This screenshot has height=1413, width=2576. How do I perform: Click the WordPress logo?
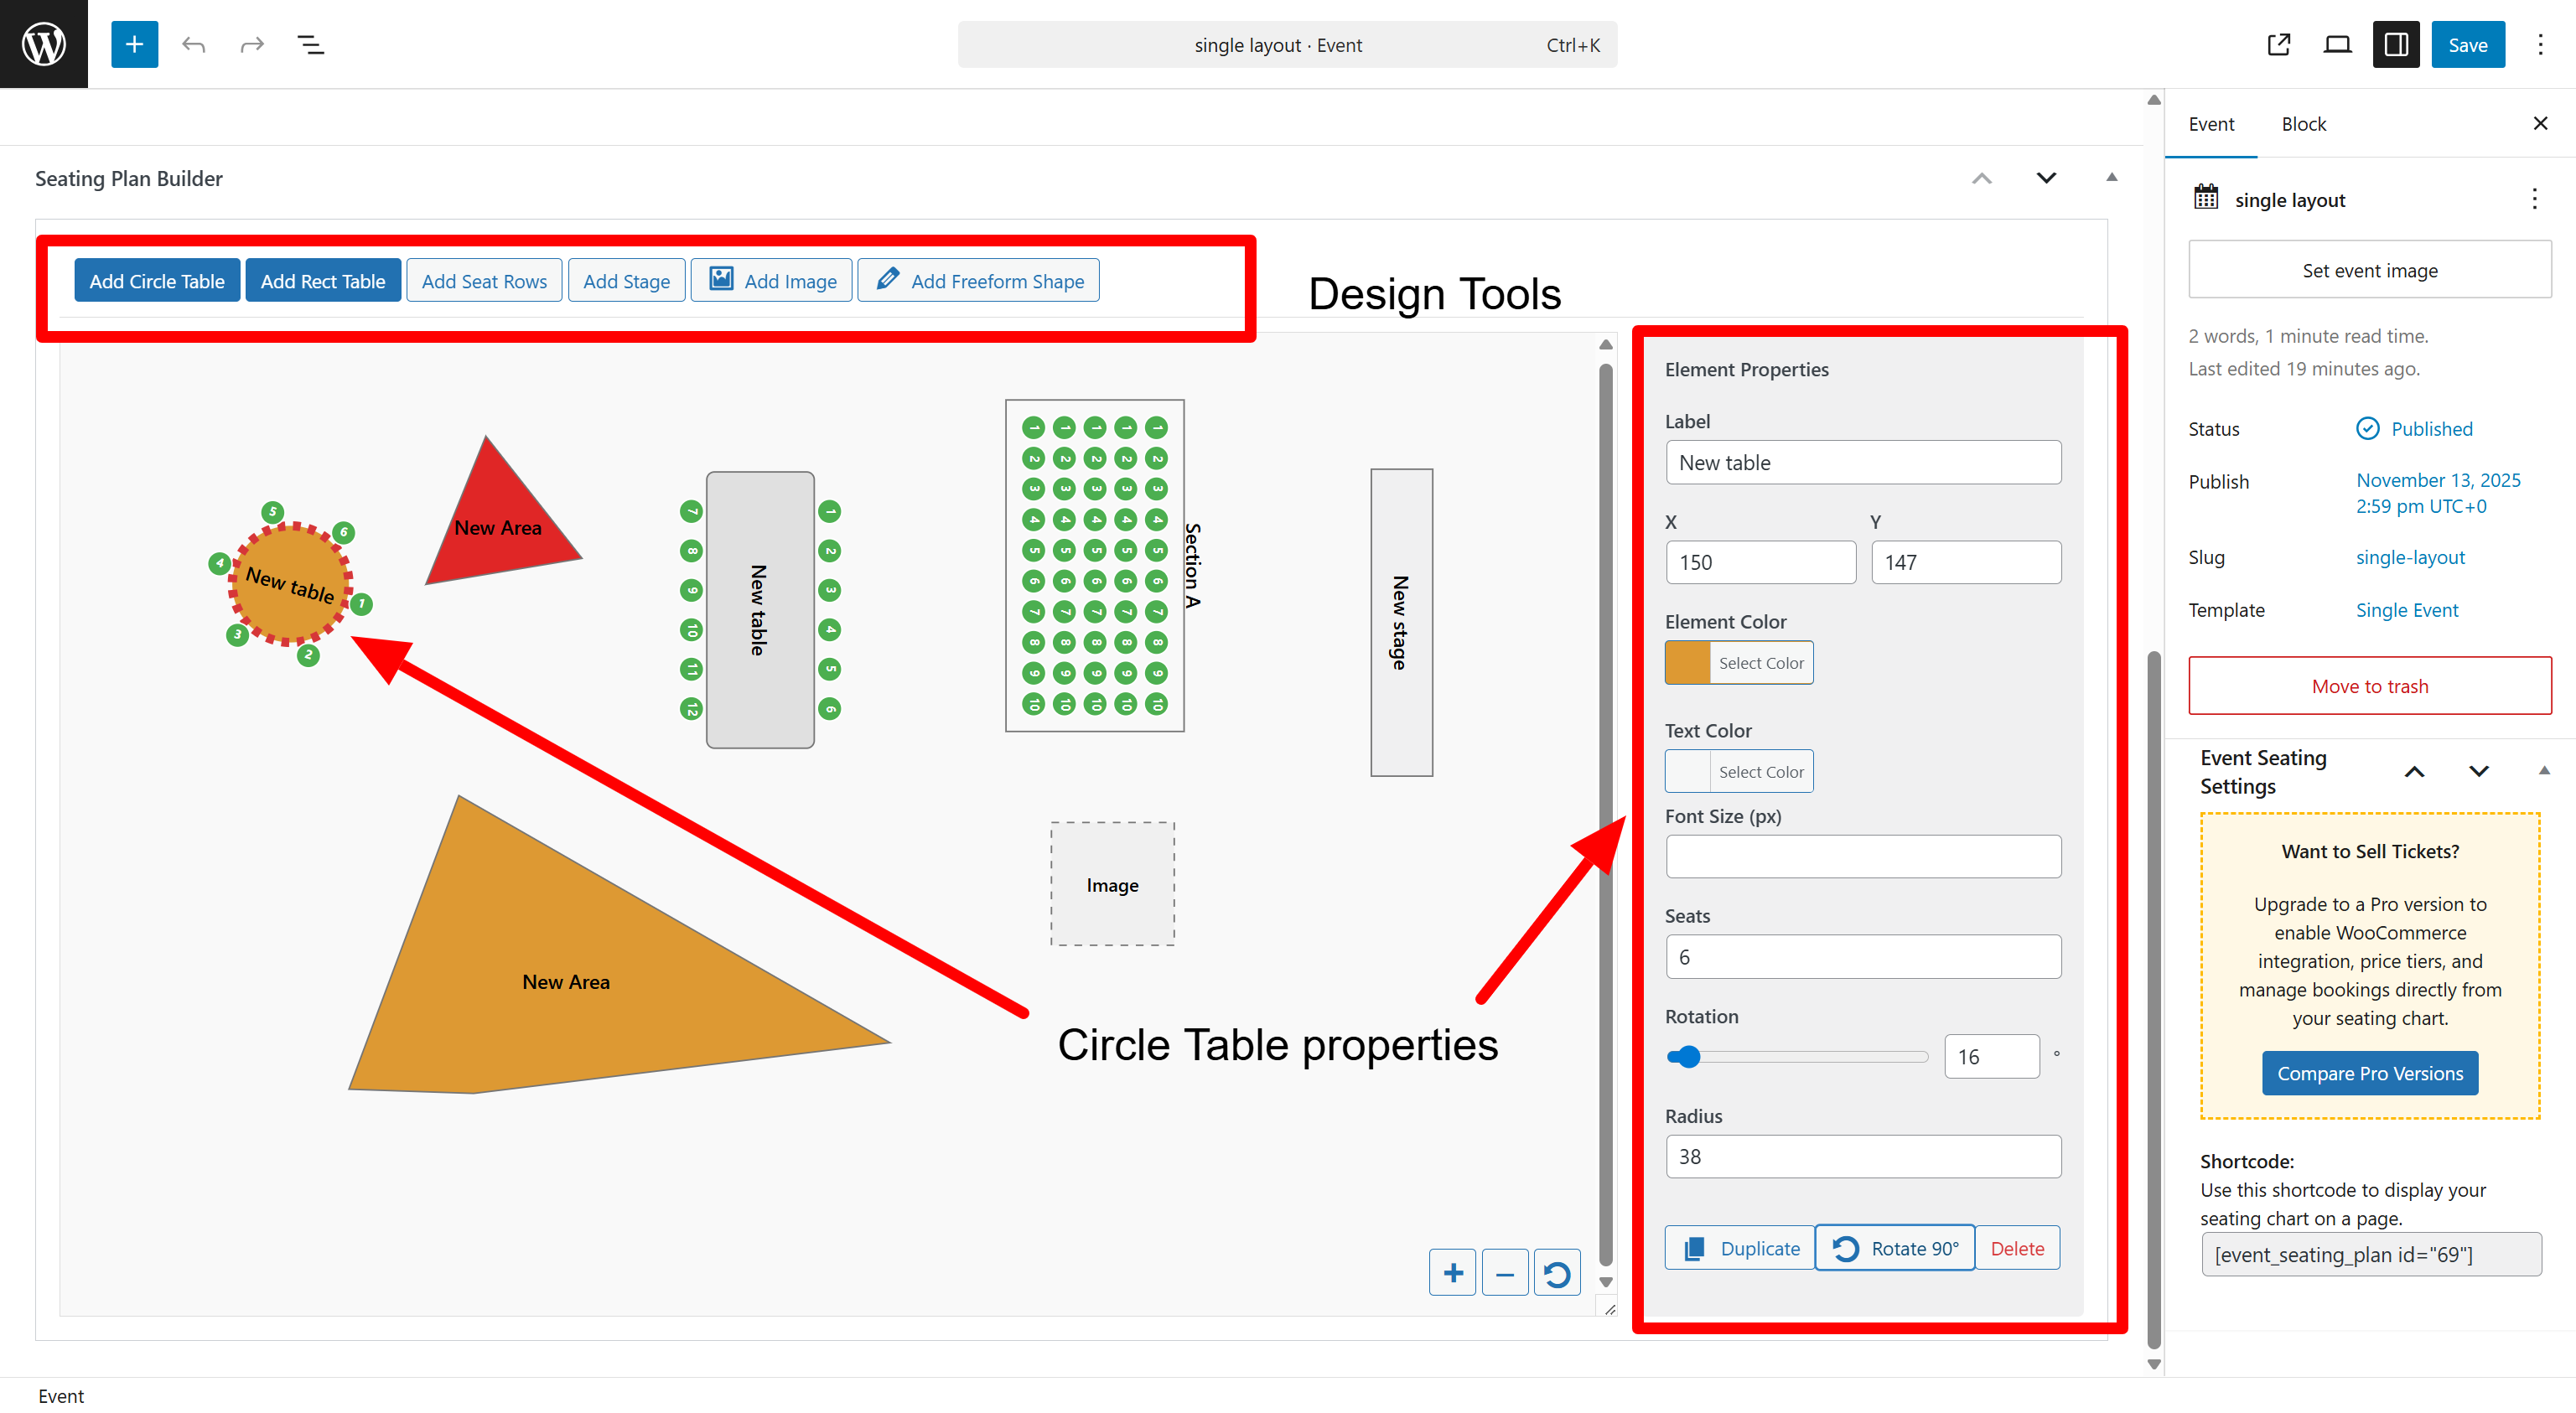click(x=43, y=43)
